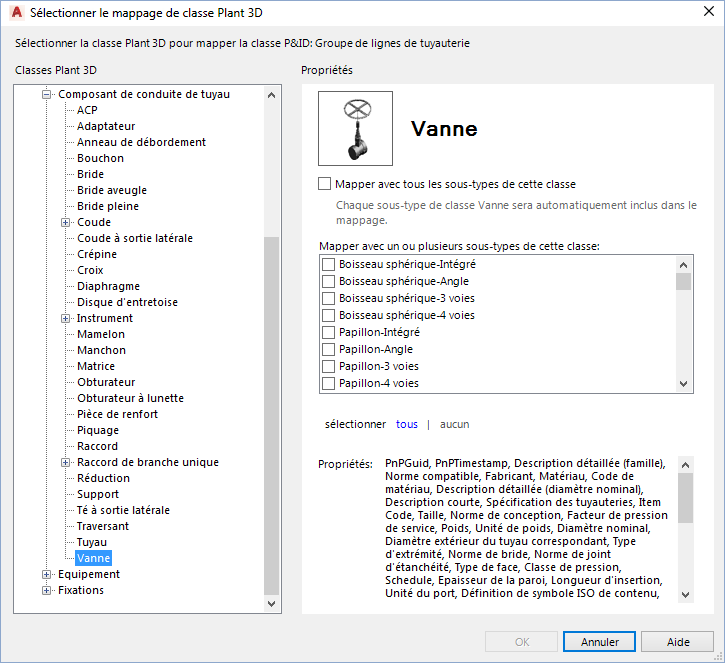The width and height of the screenshot is (725, 663).
Task: Select Matrice in the class tree
Action: pos(96,366)
